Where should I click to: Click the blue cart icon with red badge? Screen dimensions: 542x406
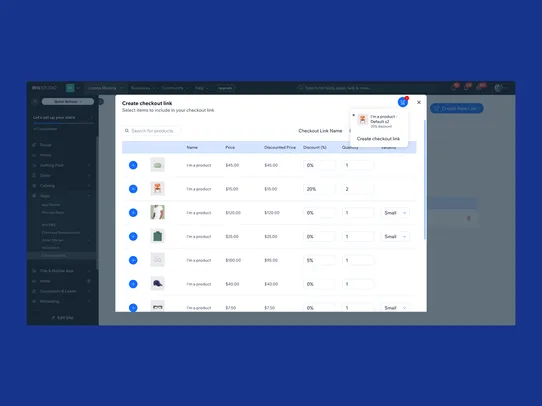[403, 102]
